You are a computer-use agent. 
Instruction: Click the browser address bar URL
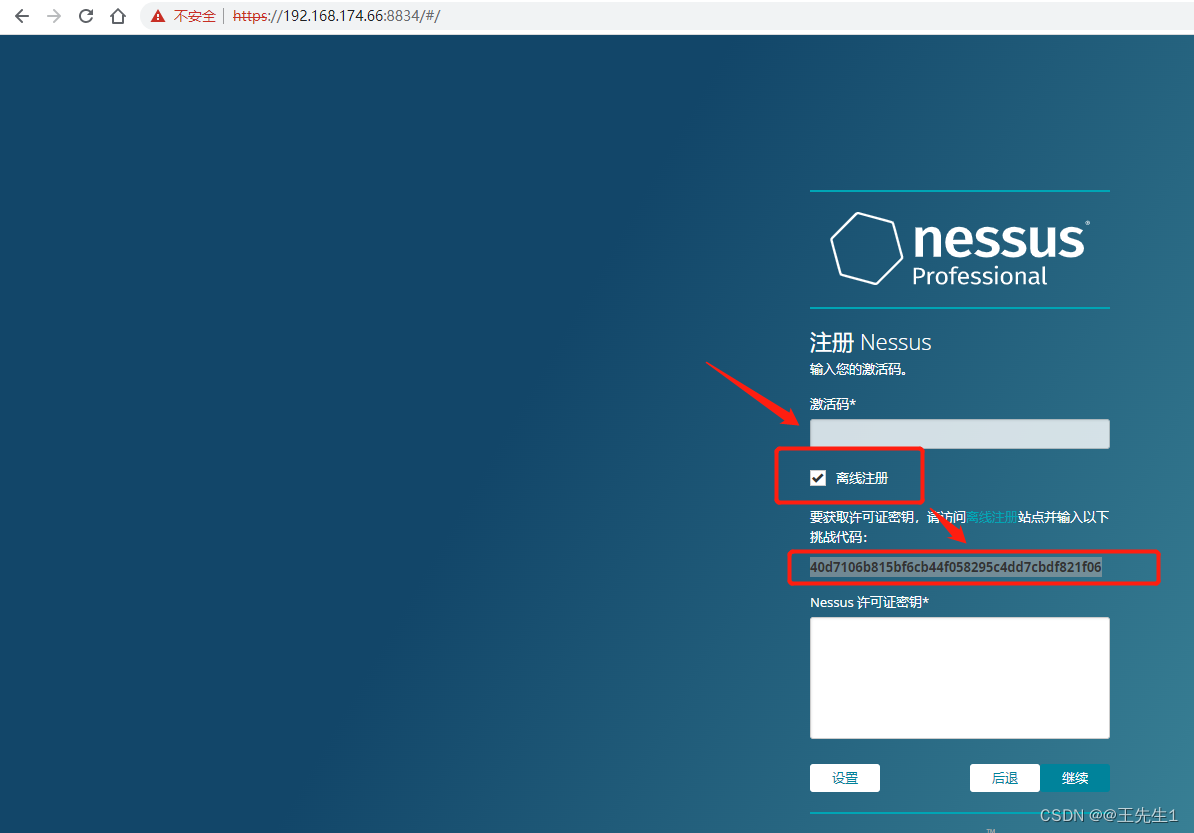337,15
